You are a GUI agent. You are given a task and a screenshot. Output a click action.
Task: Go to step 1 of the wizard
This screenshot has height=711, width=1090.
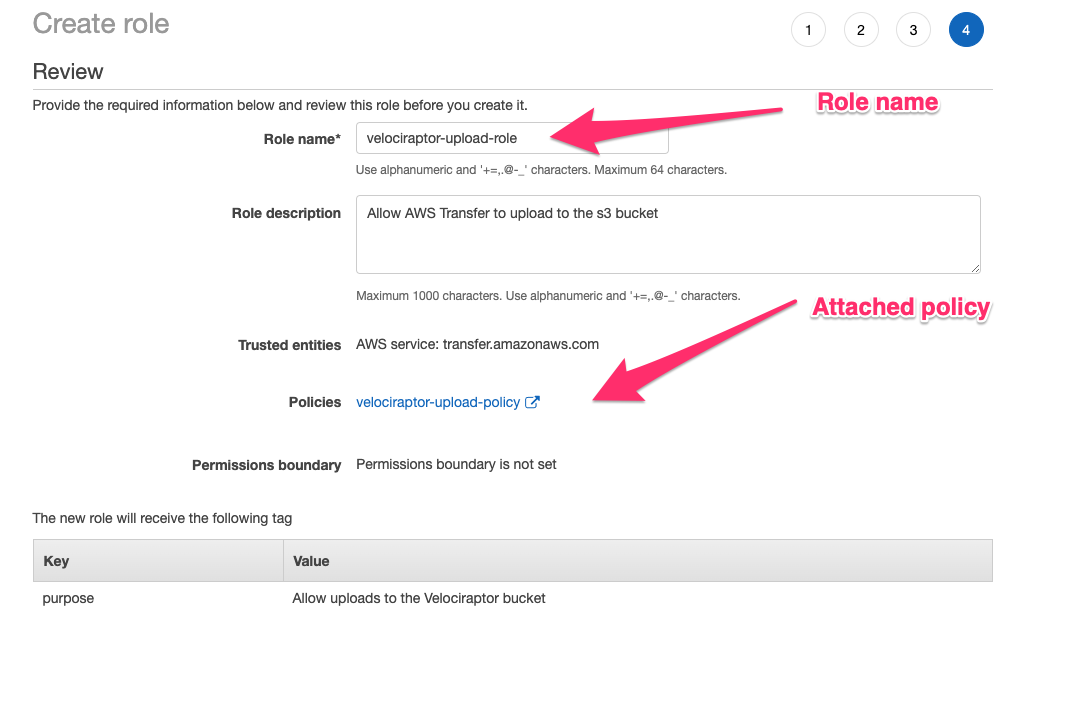[x=808, y=30]
